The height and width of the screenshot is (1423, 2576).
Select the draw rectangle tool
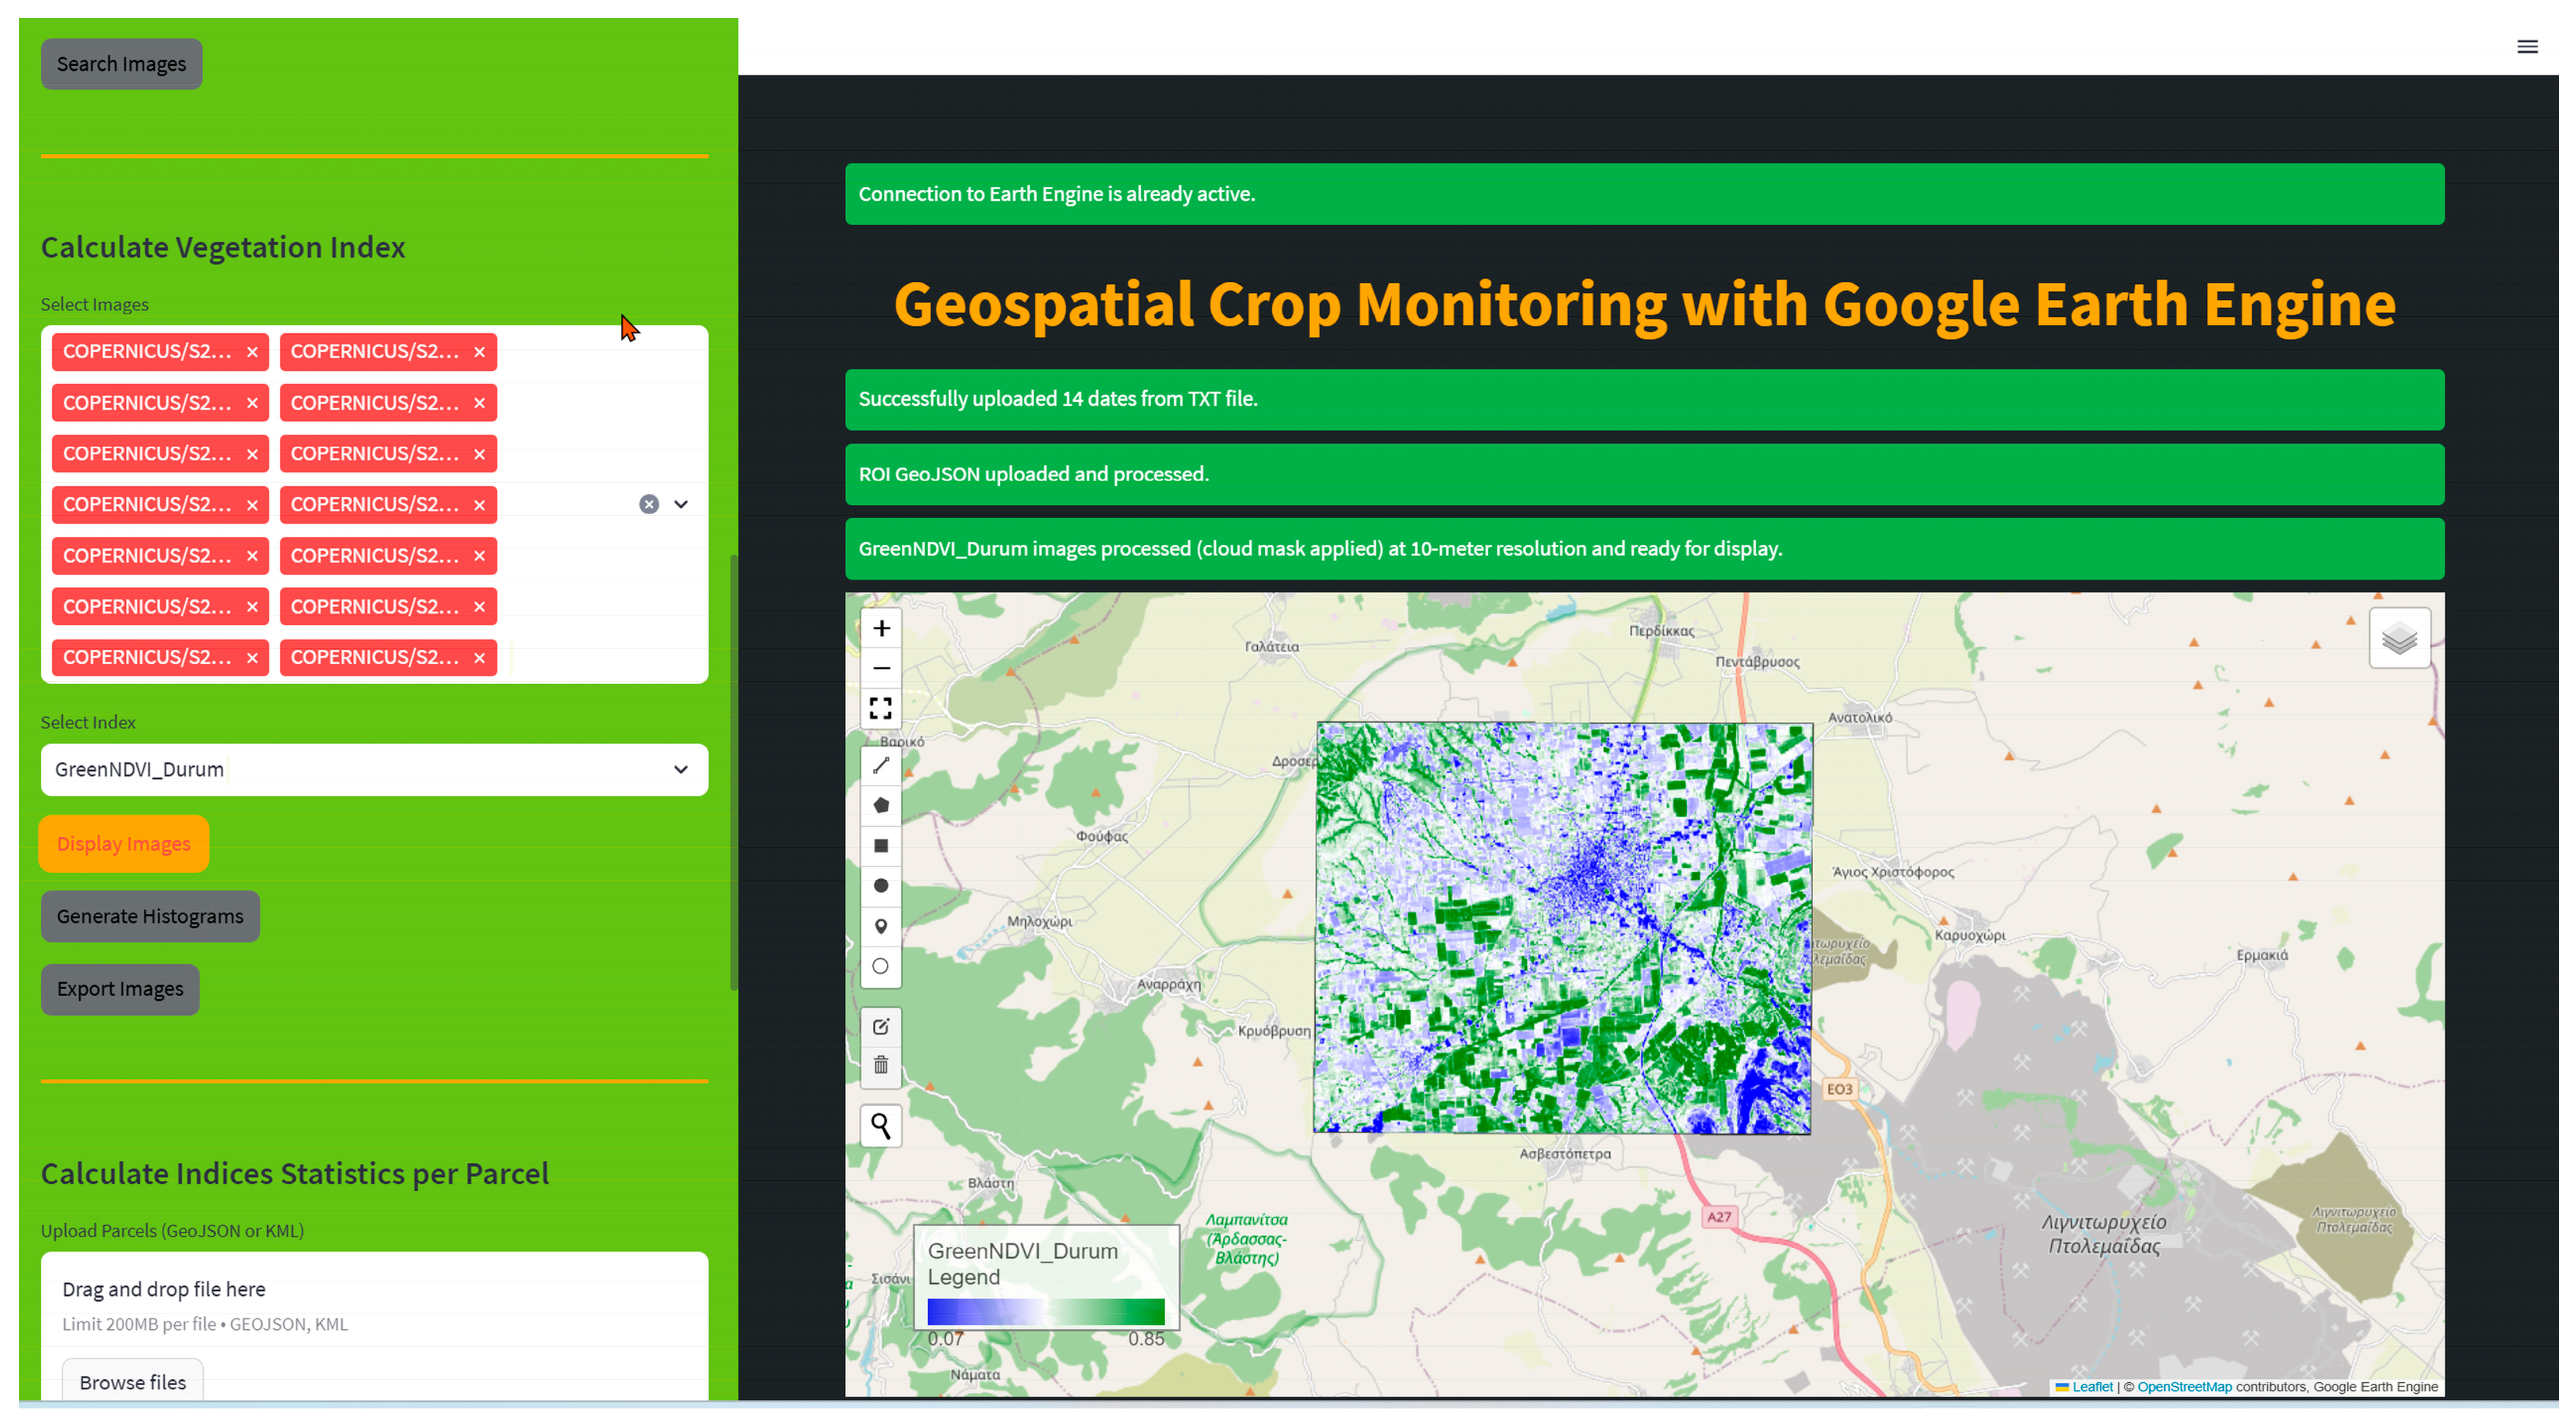[x=880, y=845]
